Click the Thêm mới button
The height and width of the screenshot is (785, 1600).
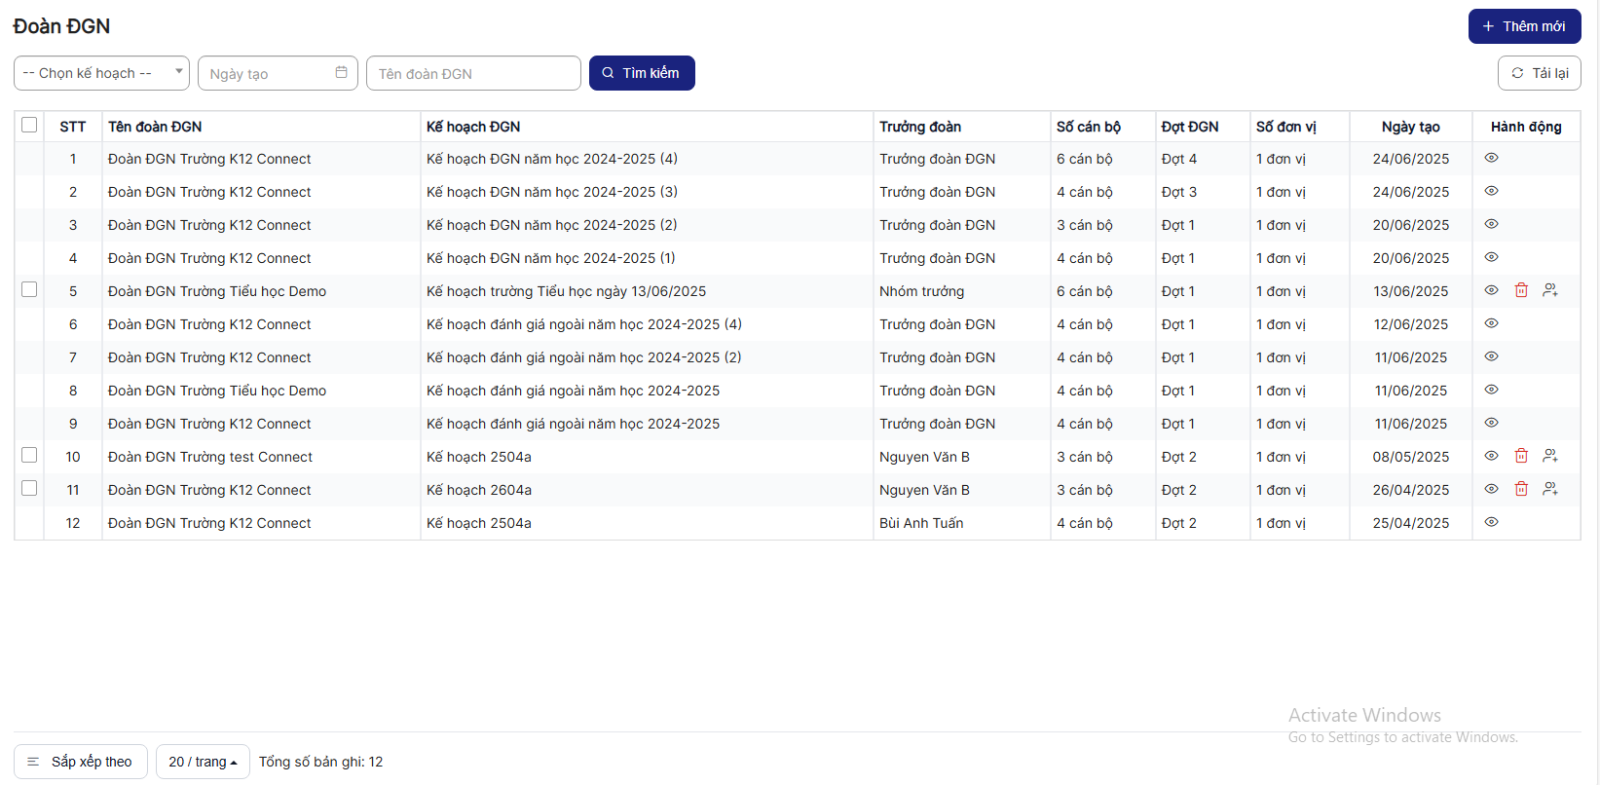point(1523,26)
